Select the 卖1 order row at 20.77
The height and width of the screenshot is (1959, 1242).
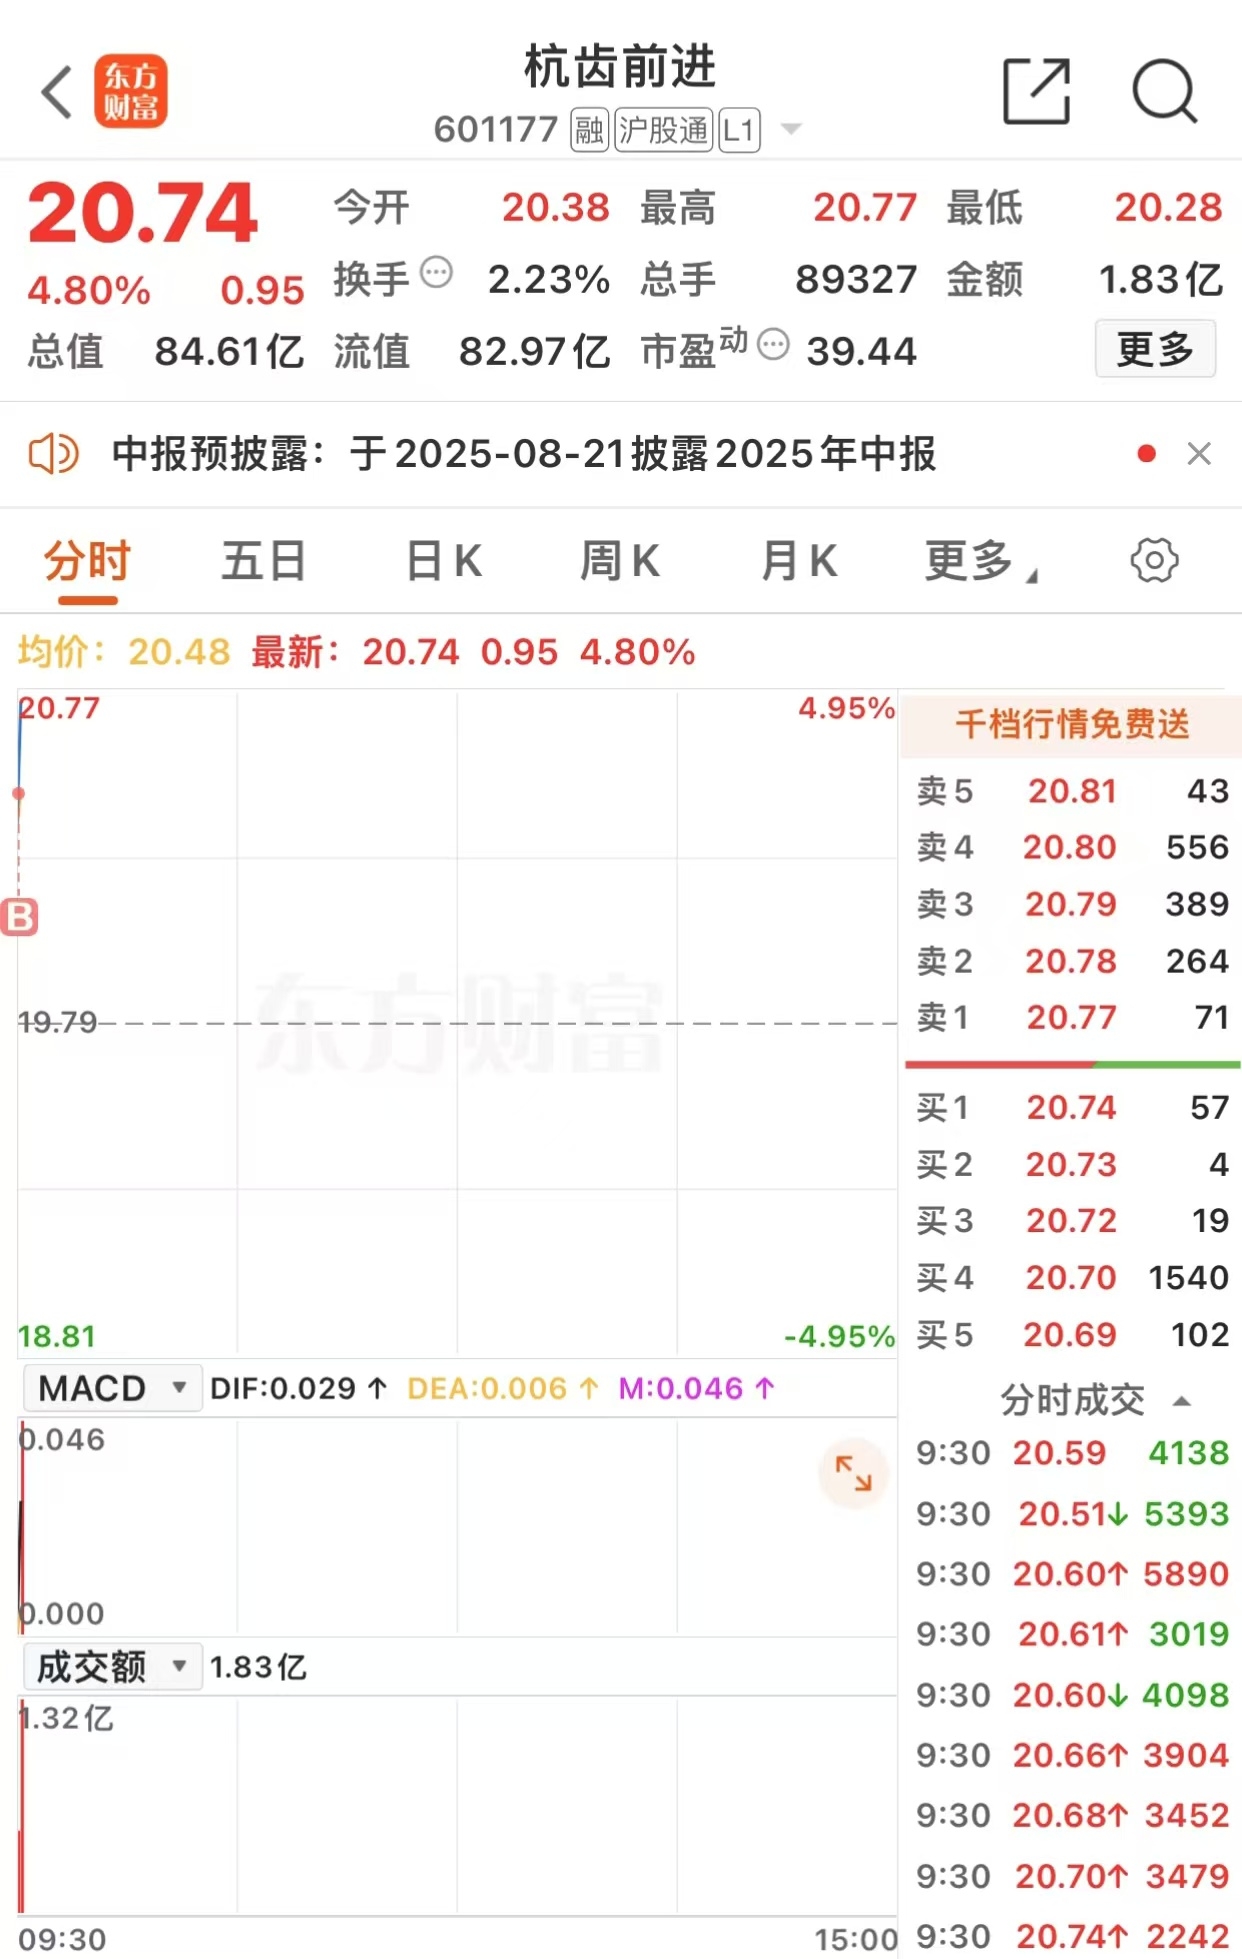pyautogui.click(x=1072, y=1017)
